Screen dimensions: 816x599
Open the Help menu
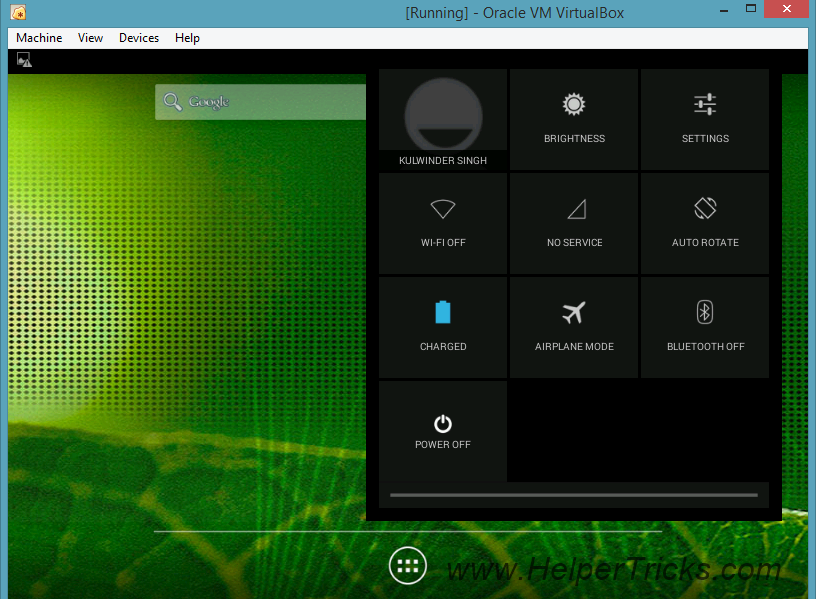187,38
